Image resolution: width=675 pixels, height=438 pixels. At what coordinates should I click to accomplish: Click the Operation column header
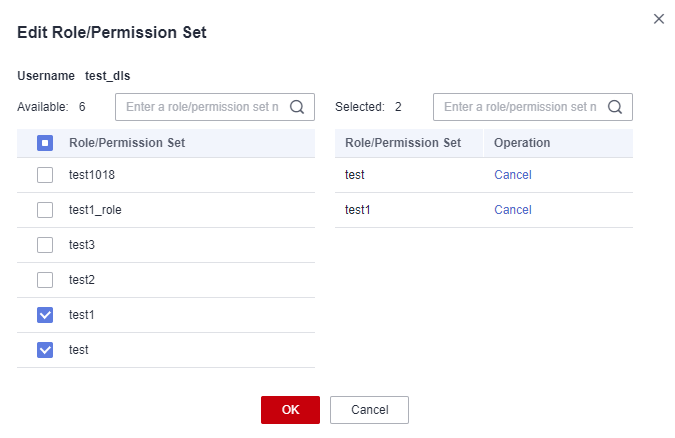pyautogui.click(x=522, y=143)
